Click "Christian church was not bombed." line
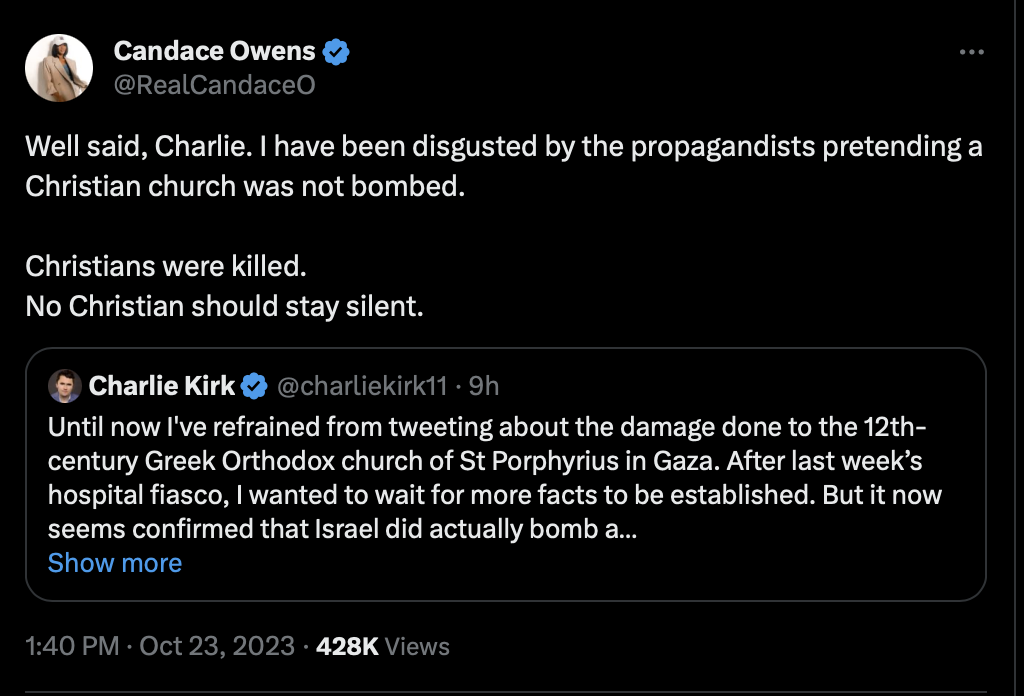The height and width of the screenshot is (696, 1024). tap(245, 187)
